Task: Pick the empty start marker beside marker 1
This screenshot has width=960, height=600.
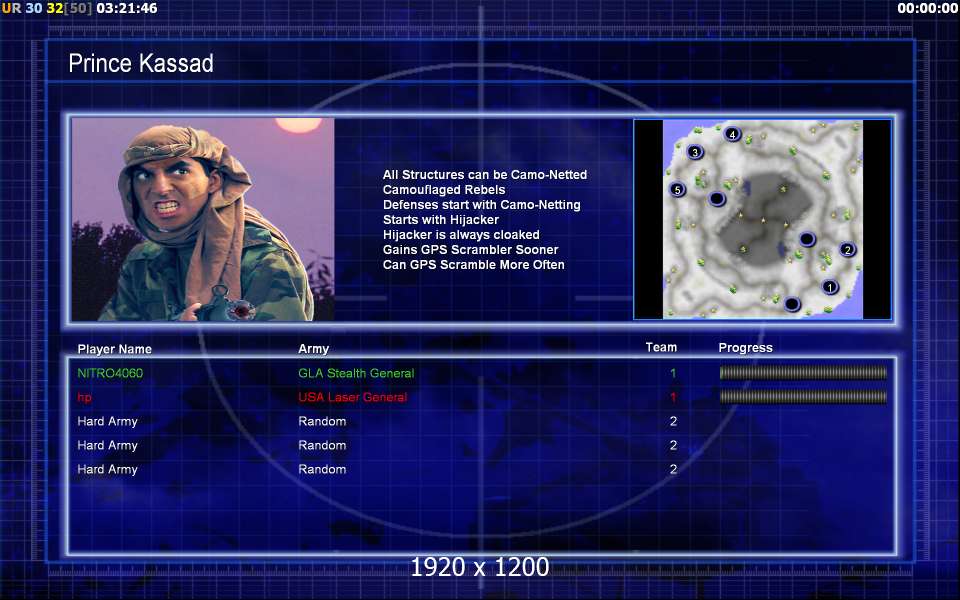Action: click(x=792, y=304)
